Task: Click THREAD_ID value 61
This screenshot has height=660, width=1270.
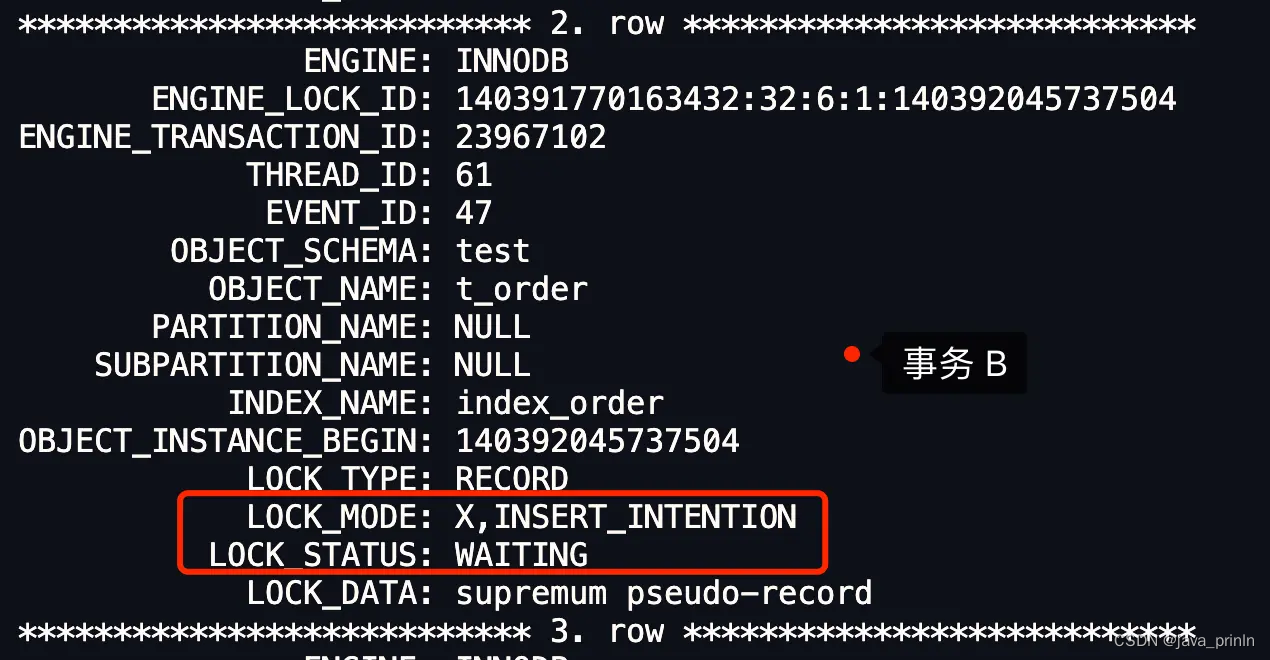Action: (474, 175)
